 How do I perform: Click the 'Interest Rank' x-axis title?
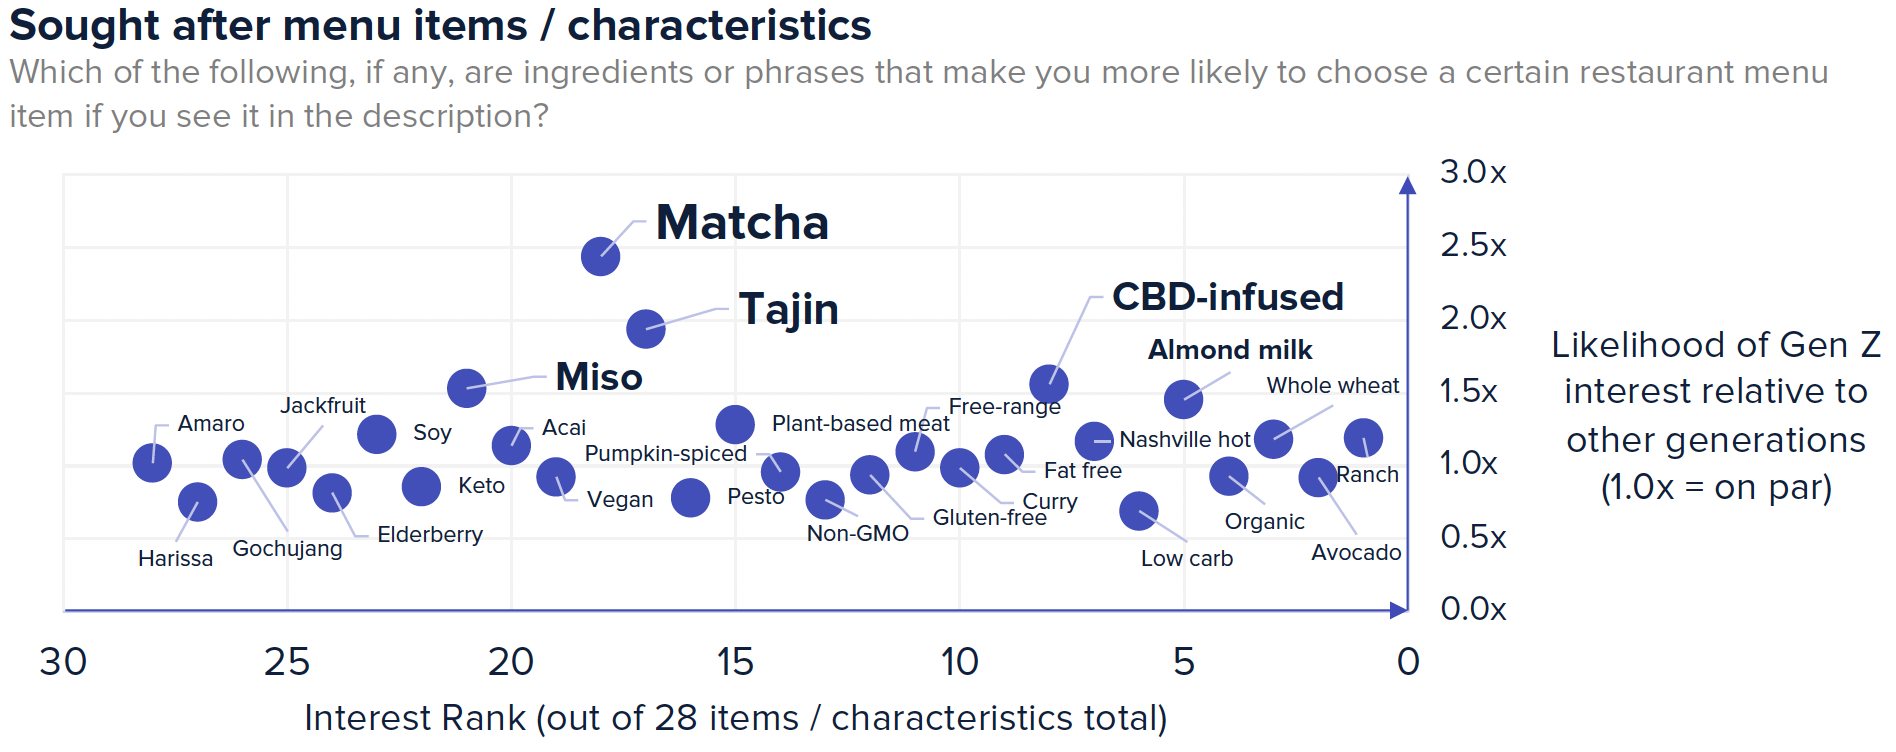(735, 718)
